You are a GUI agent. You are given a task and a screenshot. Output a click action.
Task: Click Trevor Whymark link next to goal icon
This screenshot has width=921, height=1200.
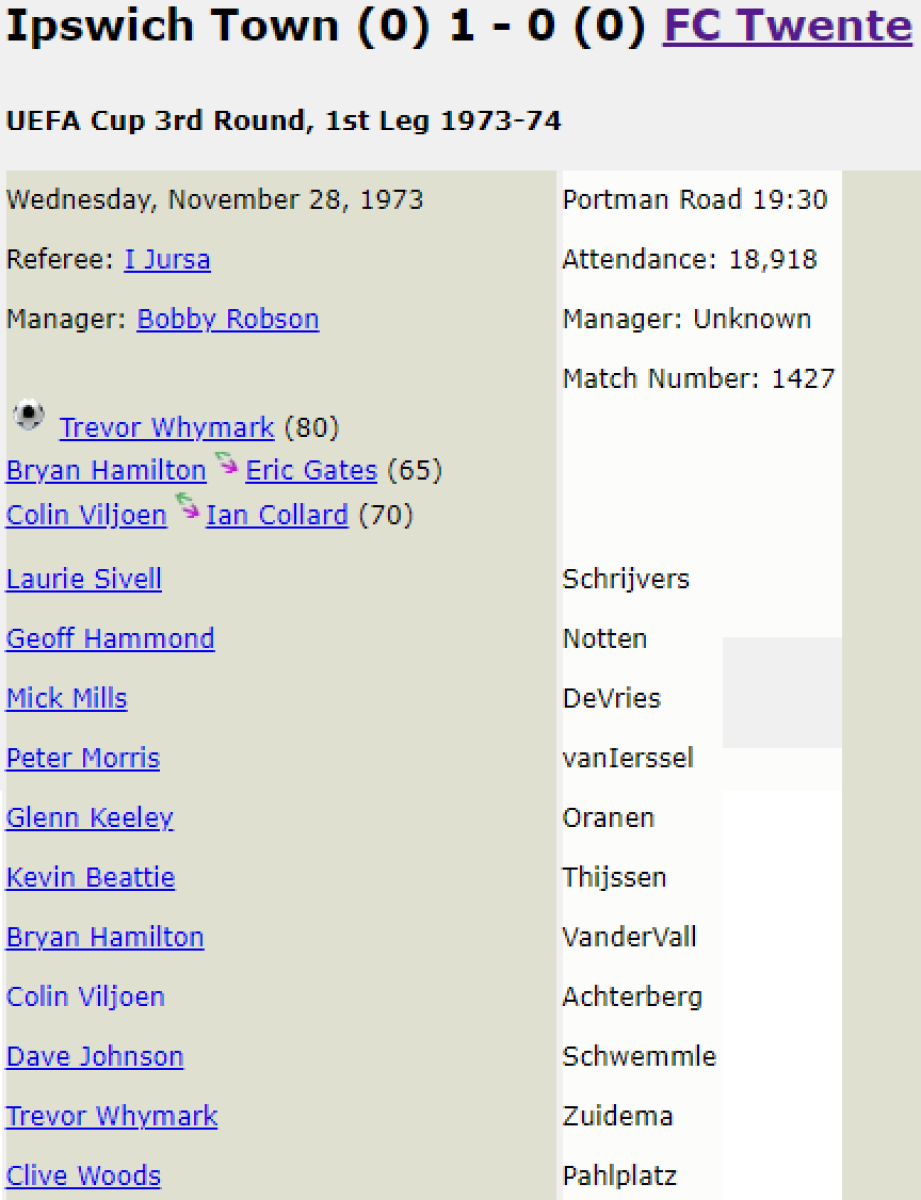[167, 428]
